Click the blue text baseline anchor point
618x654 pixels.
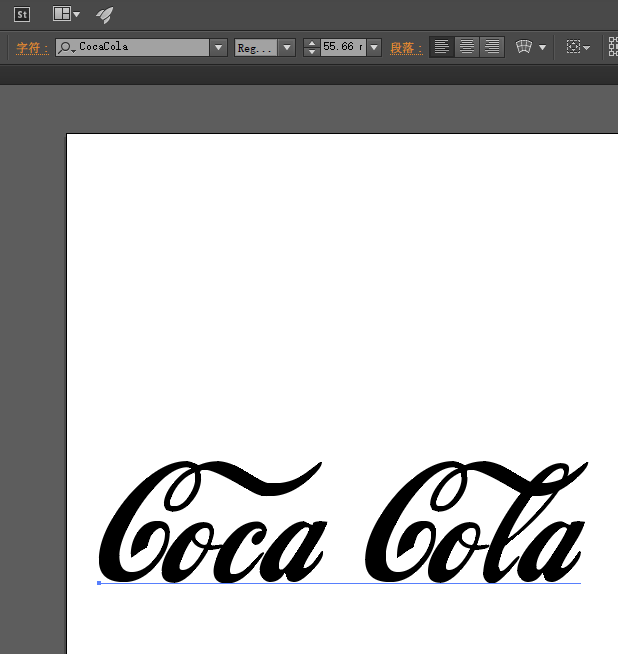pos(99,583)
